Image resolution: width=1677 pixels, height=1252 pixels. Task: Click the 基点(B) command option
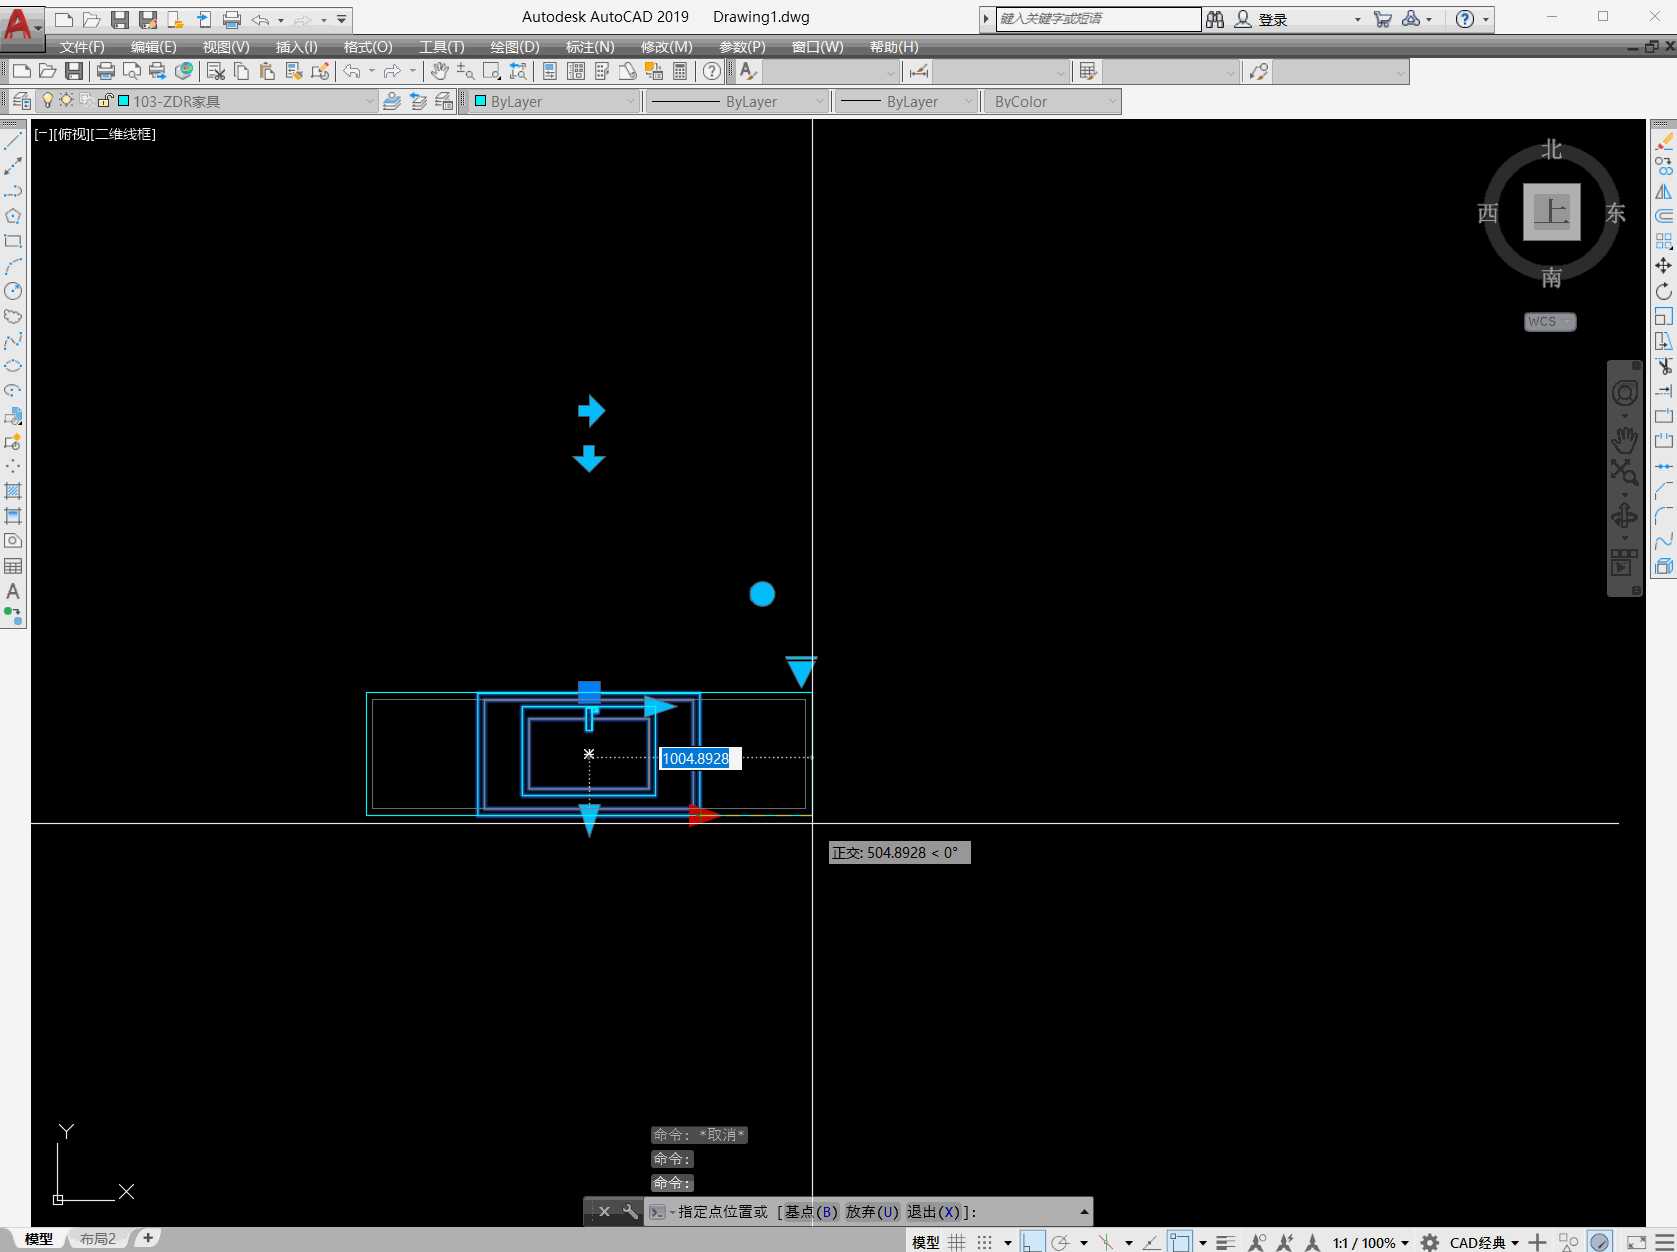(x=811, y=1211)
